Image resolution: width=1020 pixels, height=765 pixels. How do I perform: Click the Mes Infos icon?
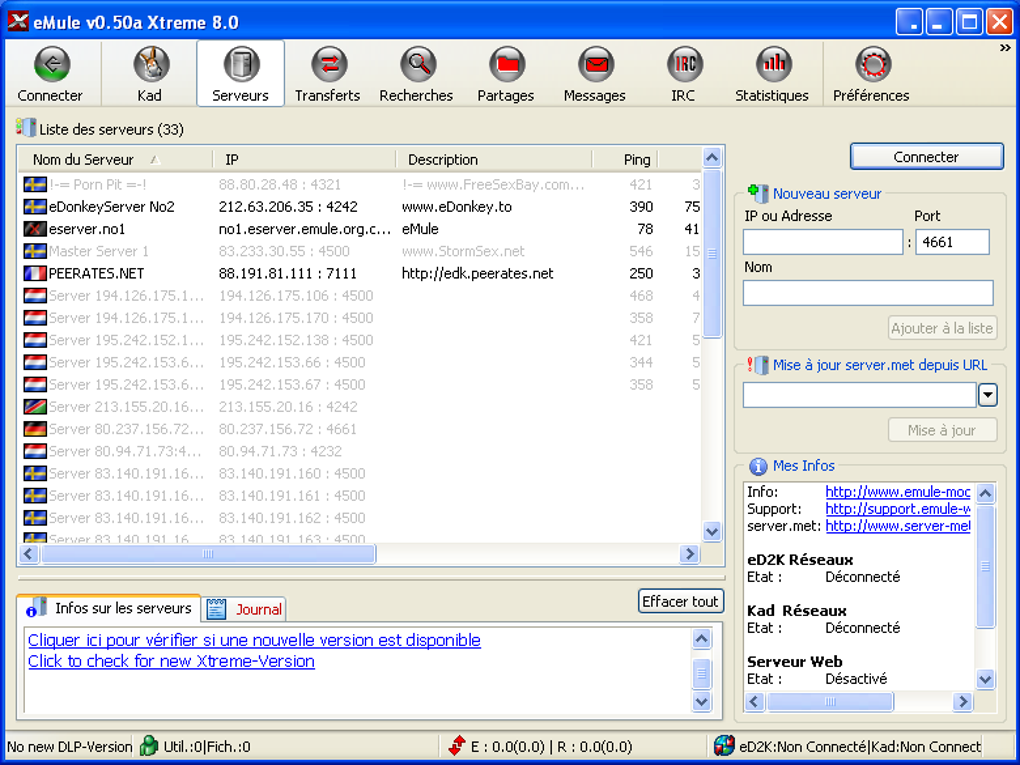(758, 466)
